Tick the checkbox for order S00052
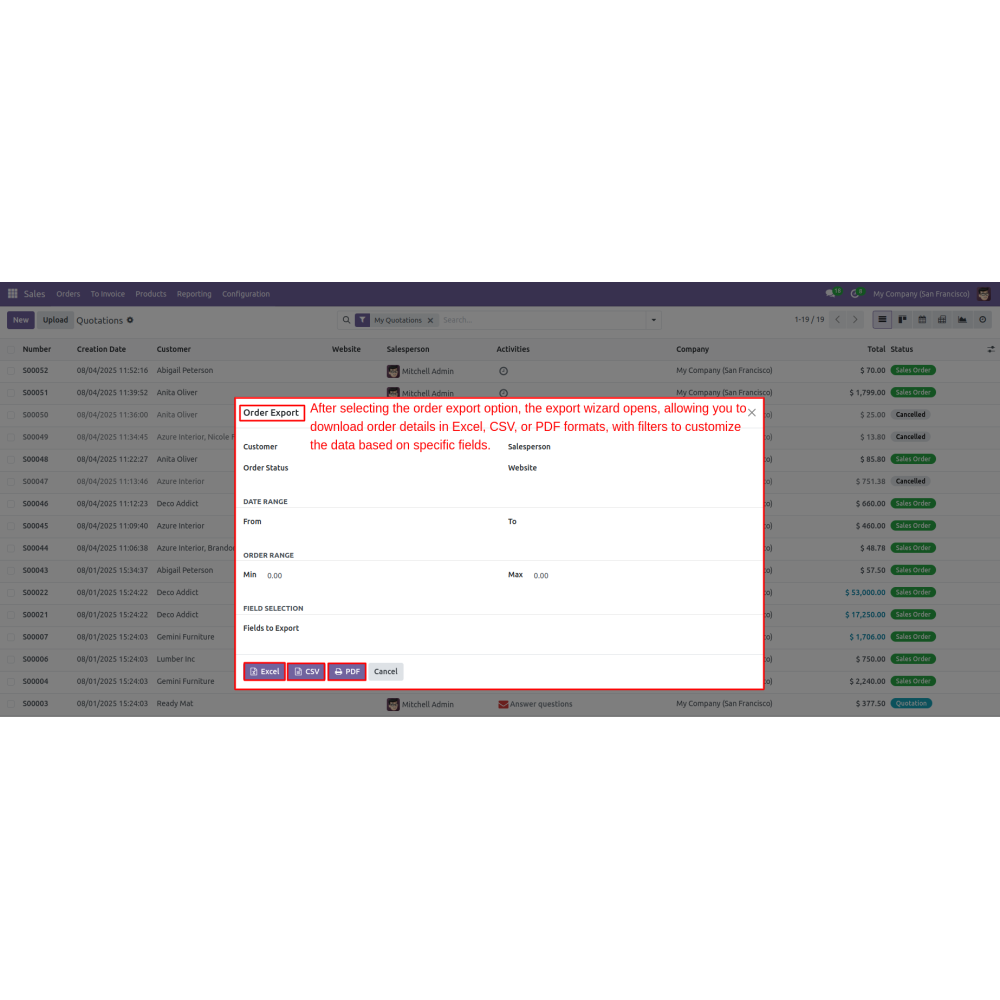The image size is (1000, 1000). point(11,370)
